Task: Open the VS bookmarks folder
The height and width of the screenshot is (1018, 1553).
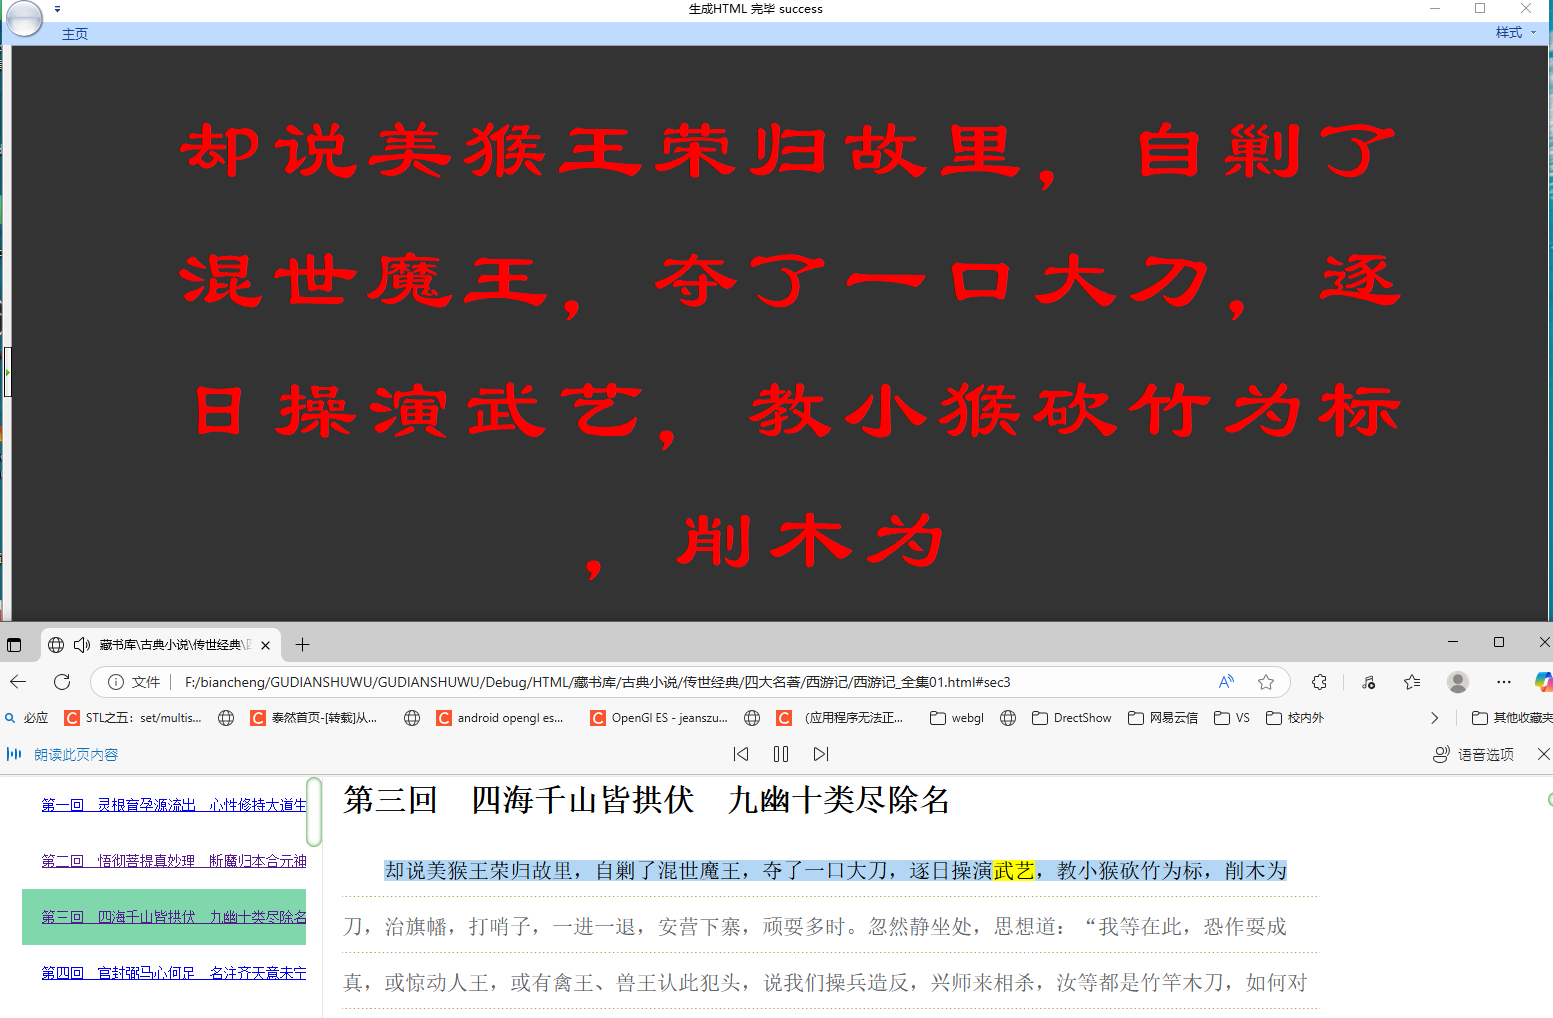Action: (x=1232, y=718)
